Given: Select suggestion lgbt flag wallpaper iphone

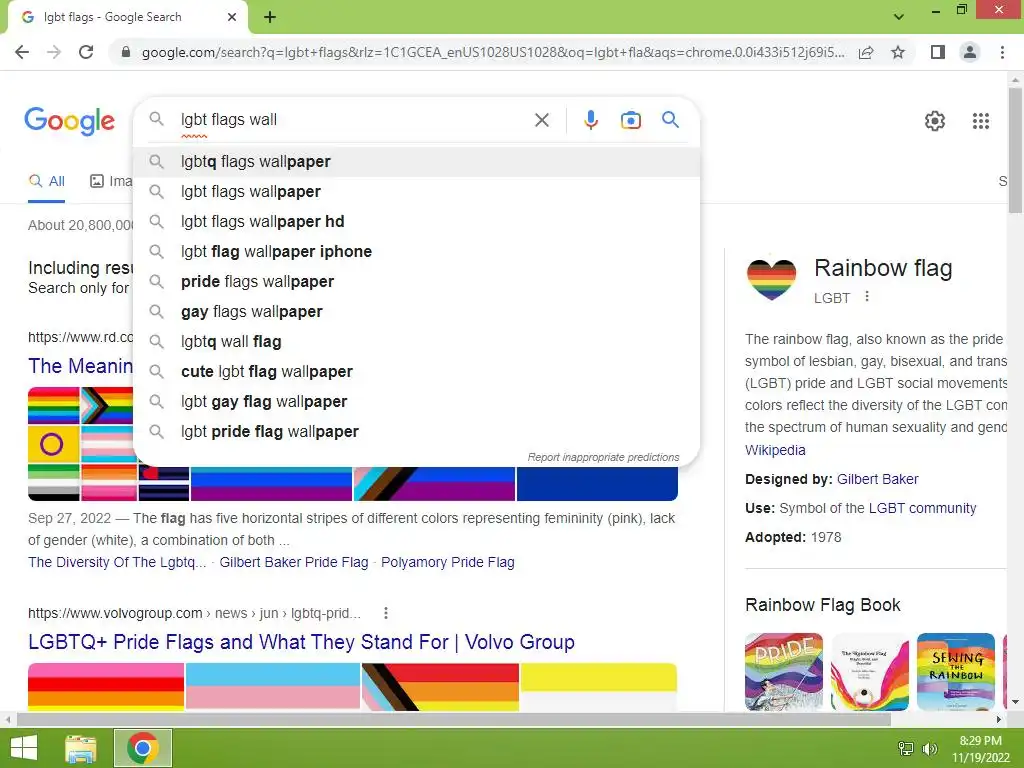Looking at the screenshot, I should (x=417, y=251).
